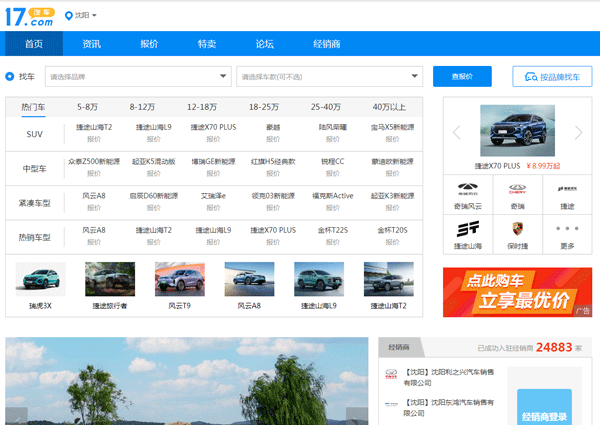600x425 pixels.
Task: Select the 找车 radio button
Action: [x=10, y=77]
